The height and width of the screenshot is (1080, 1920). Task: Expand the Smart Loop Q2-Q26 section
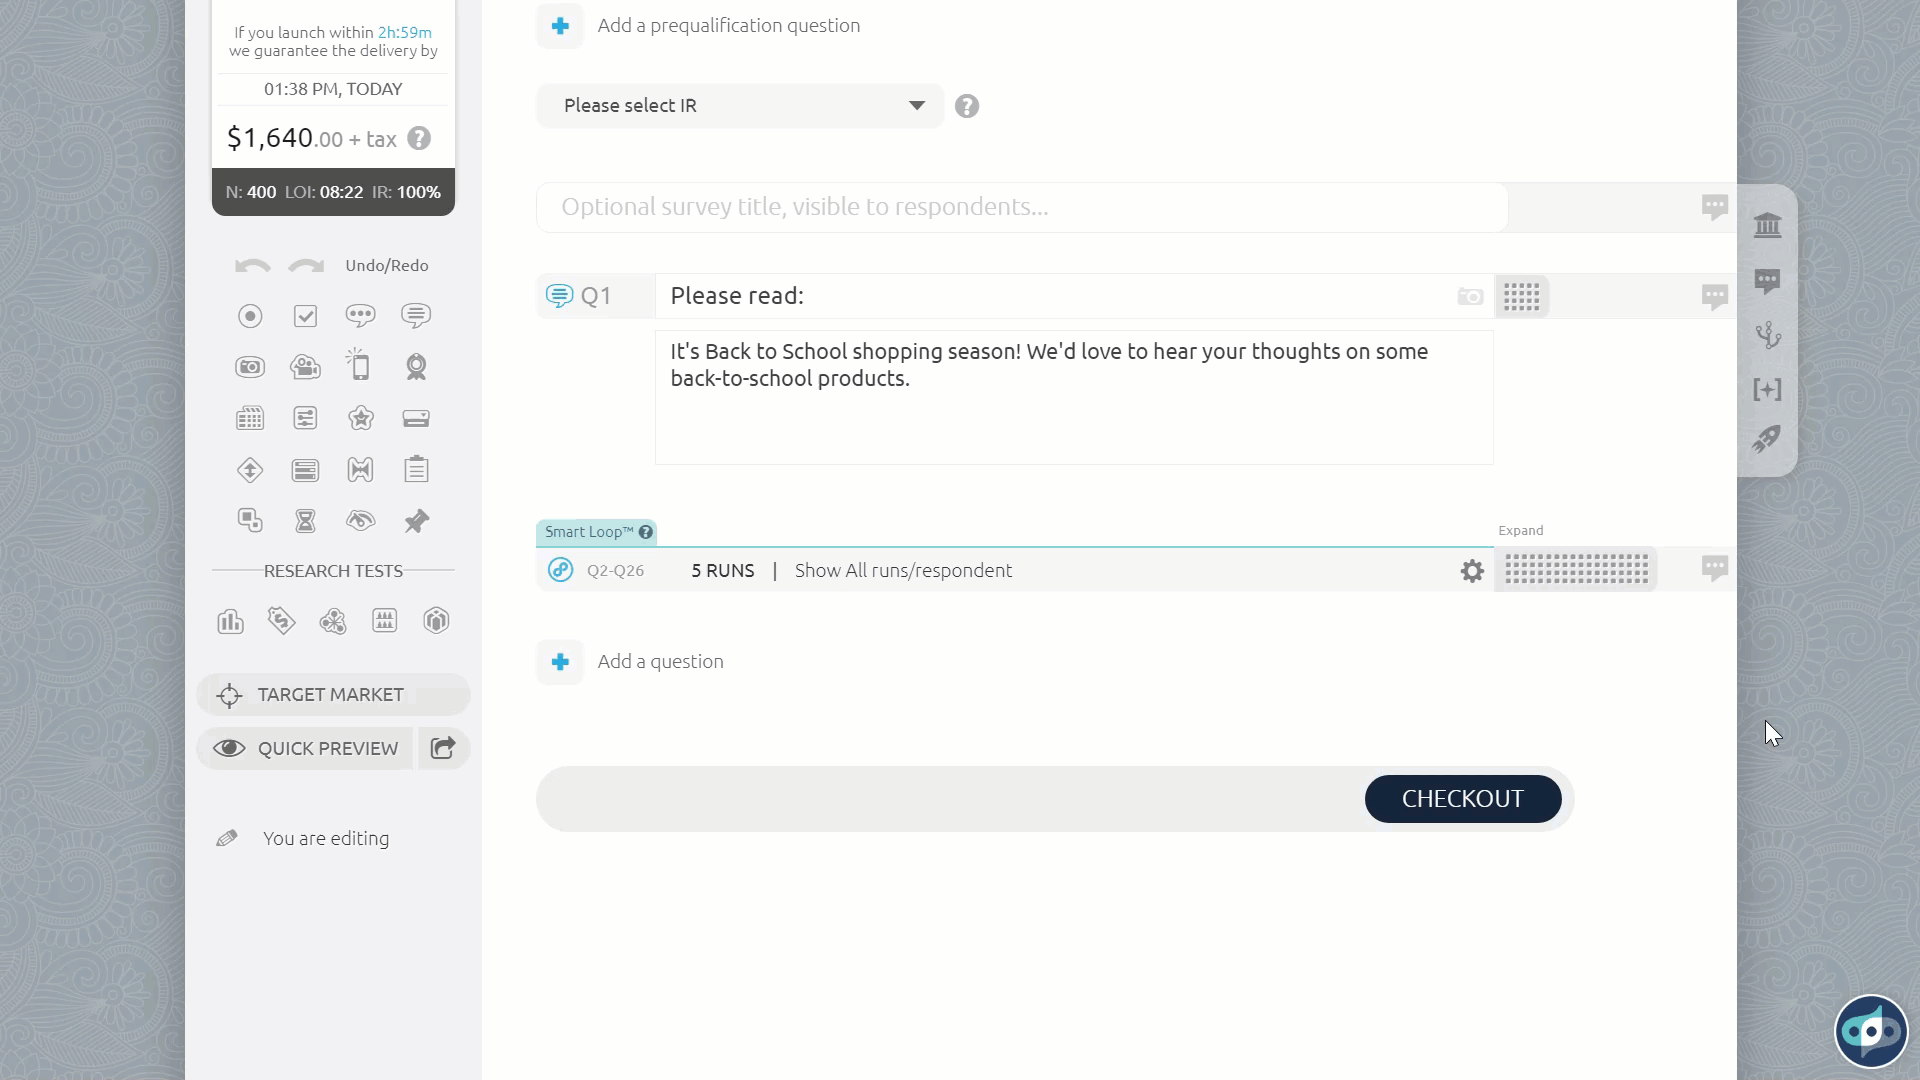[1520, 530]
